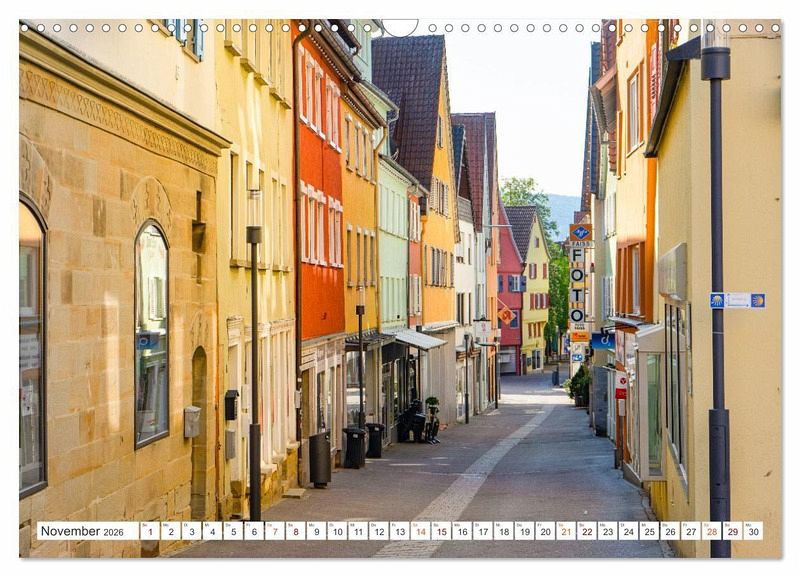Image resolution: width=800 pixels, height=577 pixels.
Task: Click the highlighted 21 date cell
Action: click(x=567, y=531)
